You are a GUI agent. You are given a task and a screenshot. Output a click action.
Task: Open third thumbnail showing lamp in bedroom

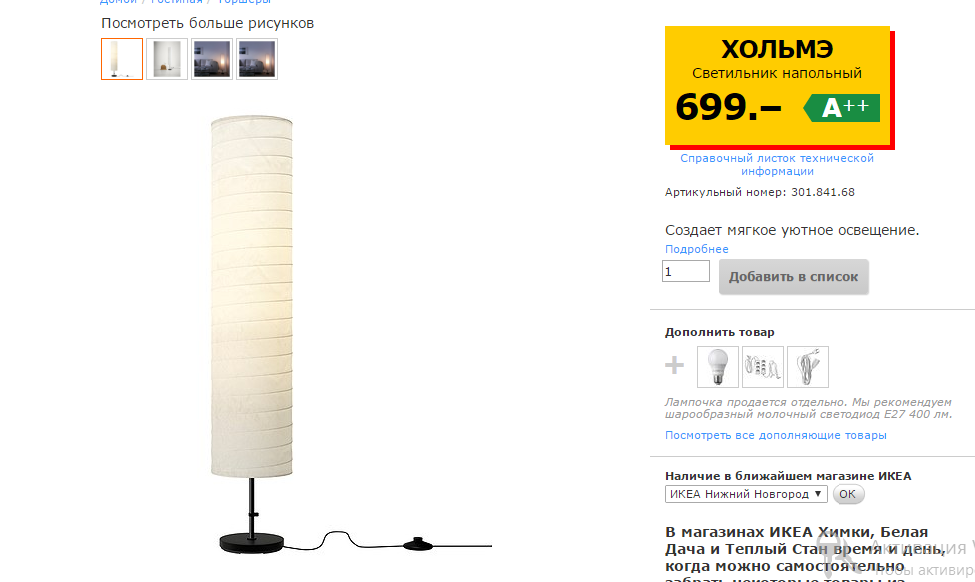point(212,59)
